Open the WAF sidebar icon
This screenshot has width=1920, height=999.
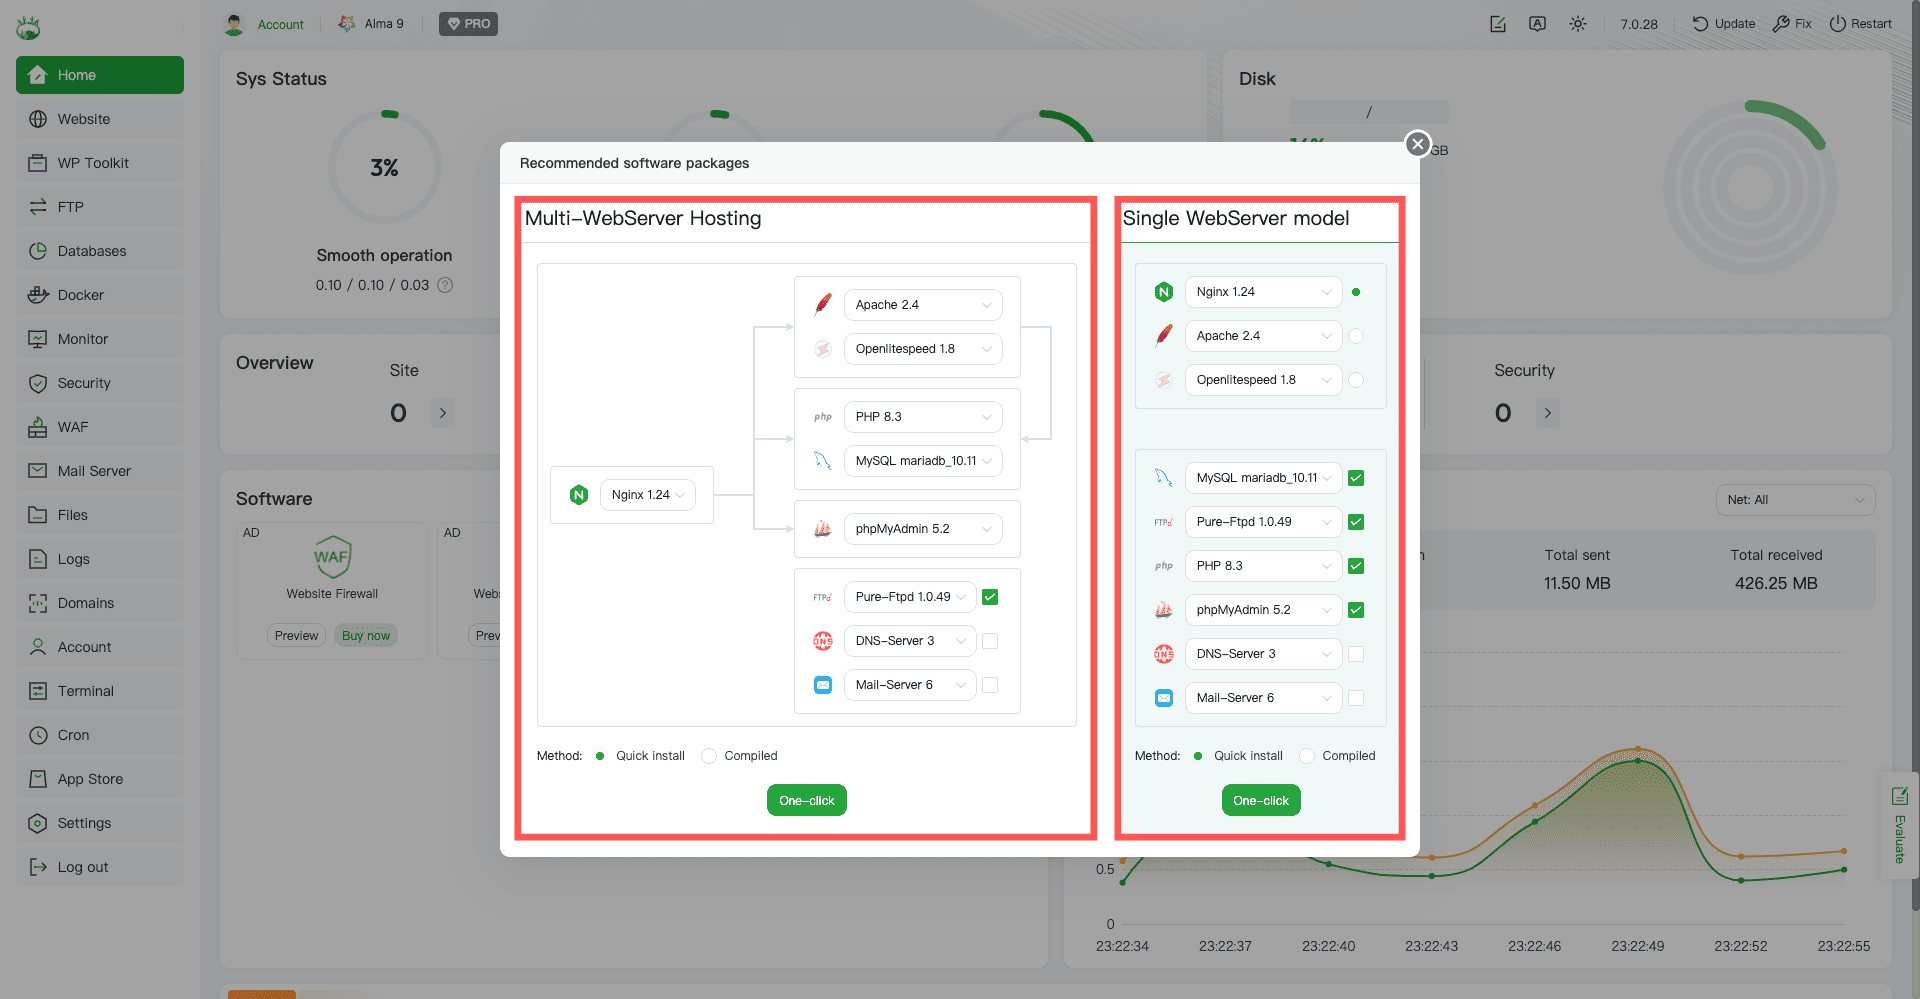click(x=38, y=427)
